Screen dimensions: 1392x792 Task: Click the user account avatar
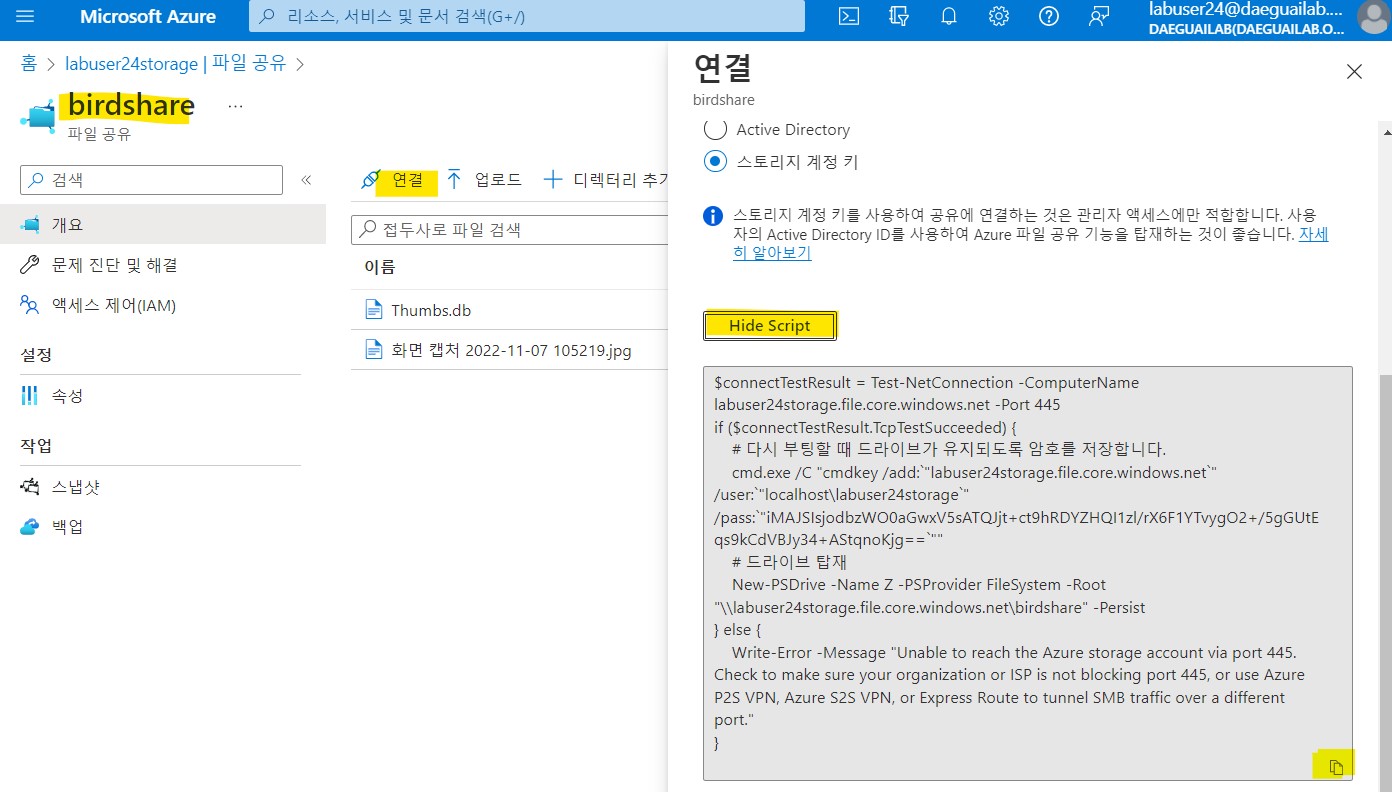point(1372,17)
